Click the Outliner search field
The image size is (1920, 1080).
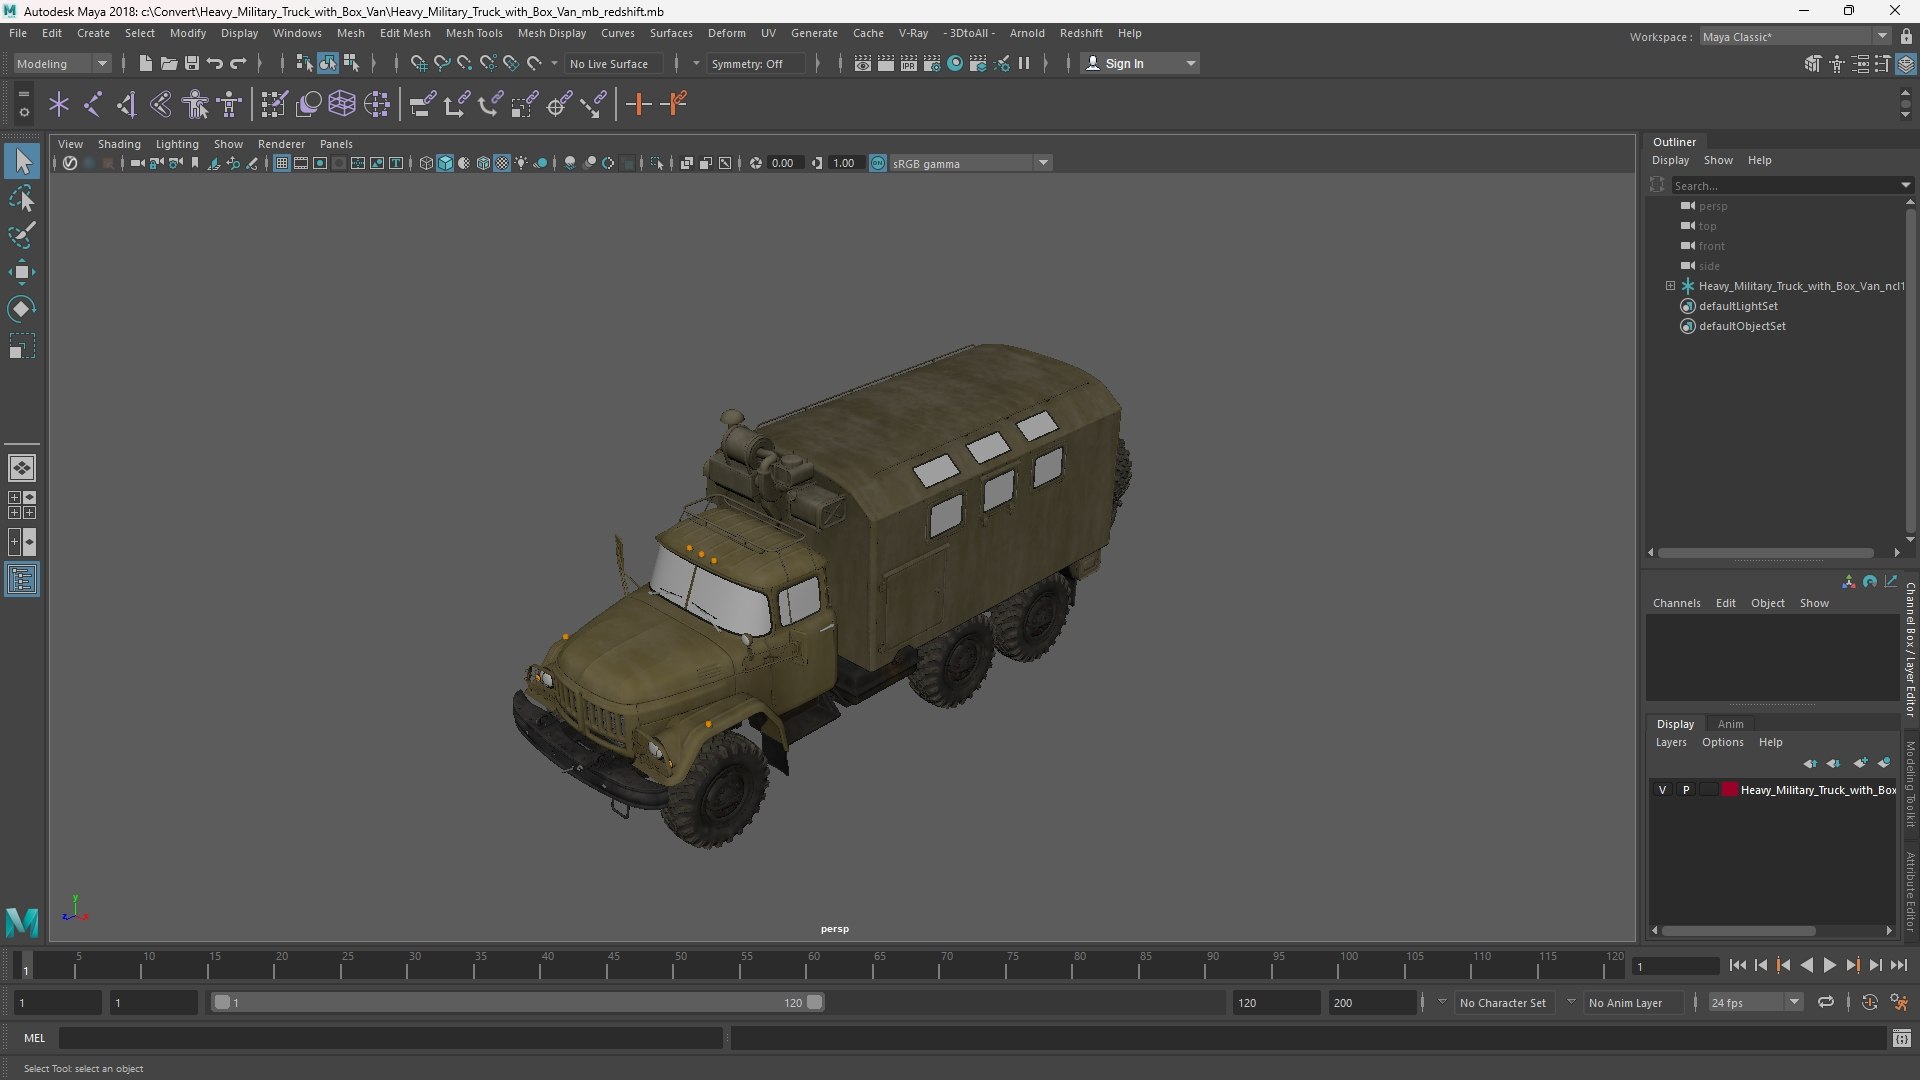click(1786, 185)
